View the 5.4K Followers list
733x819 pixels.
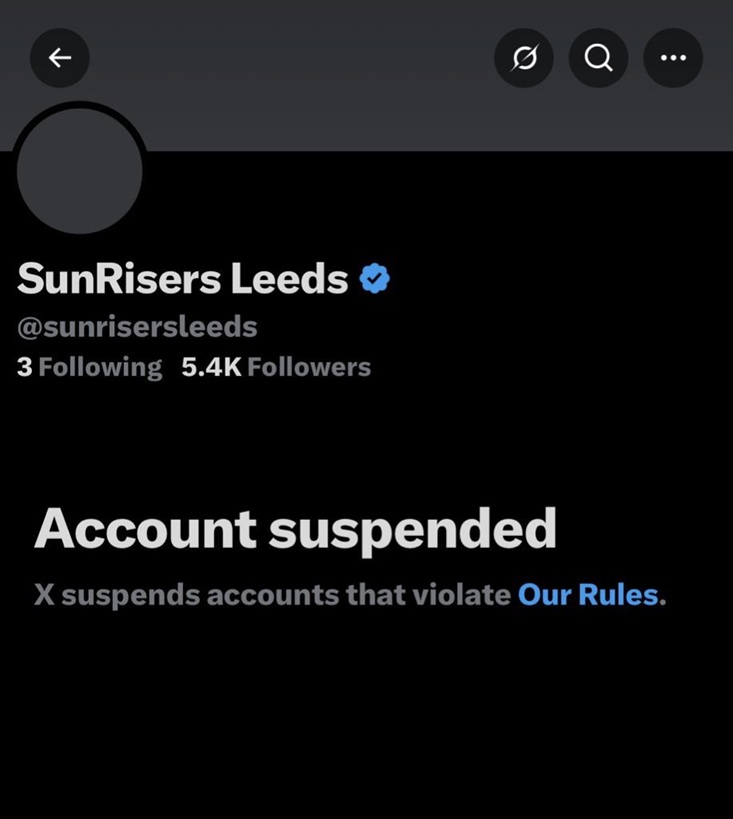[x=276, y=367]
